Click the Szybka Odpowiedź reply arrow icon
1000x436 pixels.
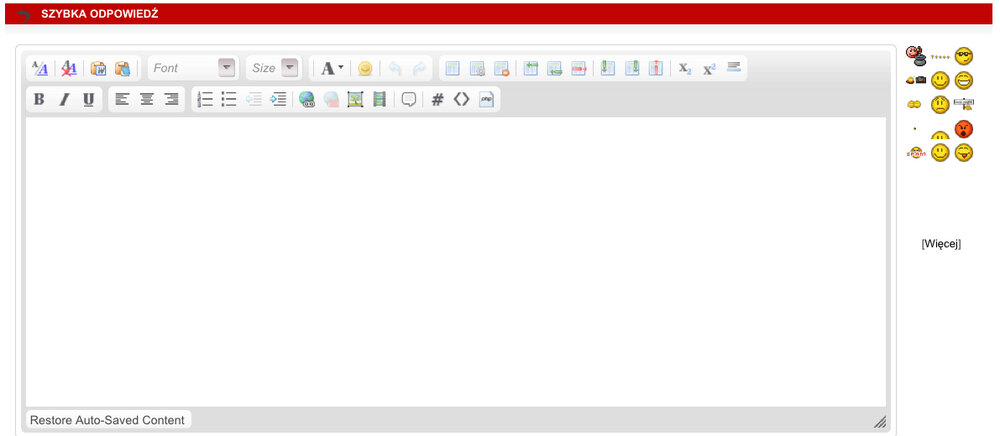24,14
